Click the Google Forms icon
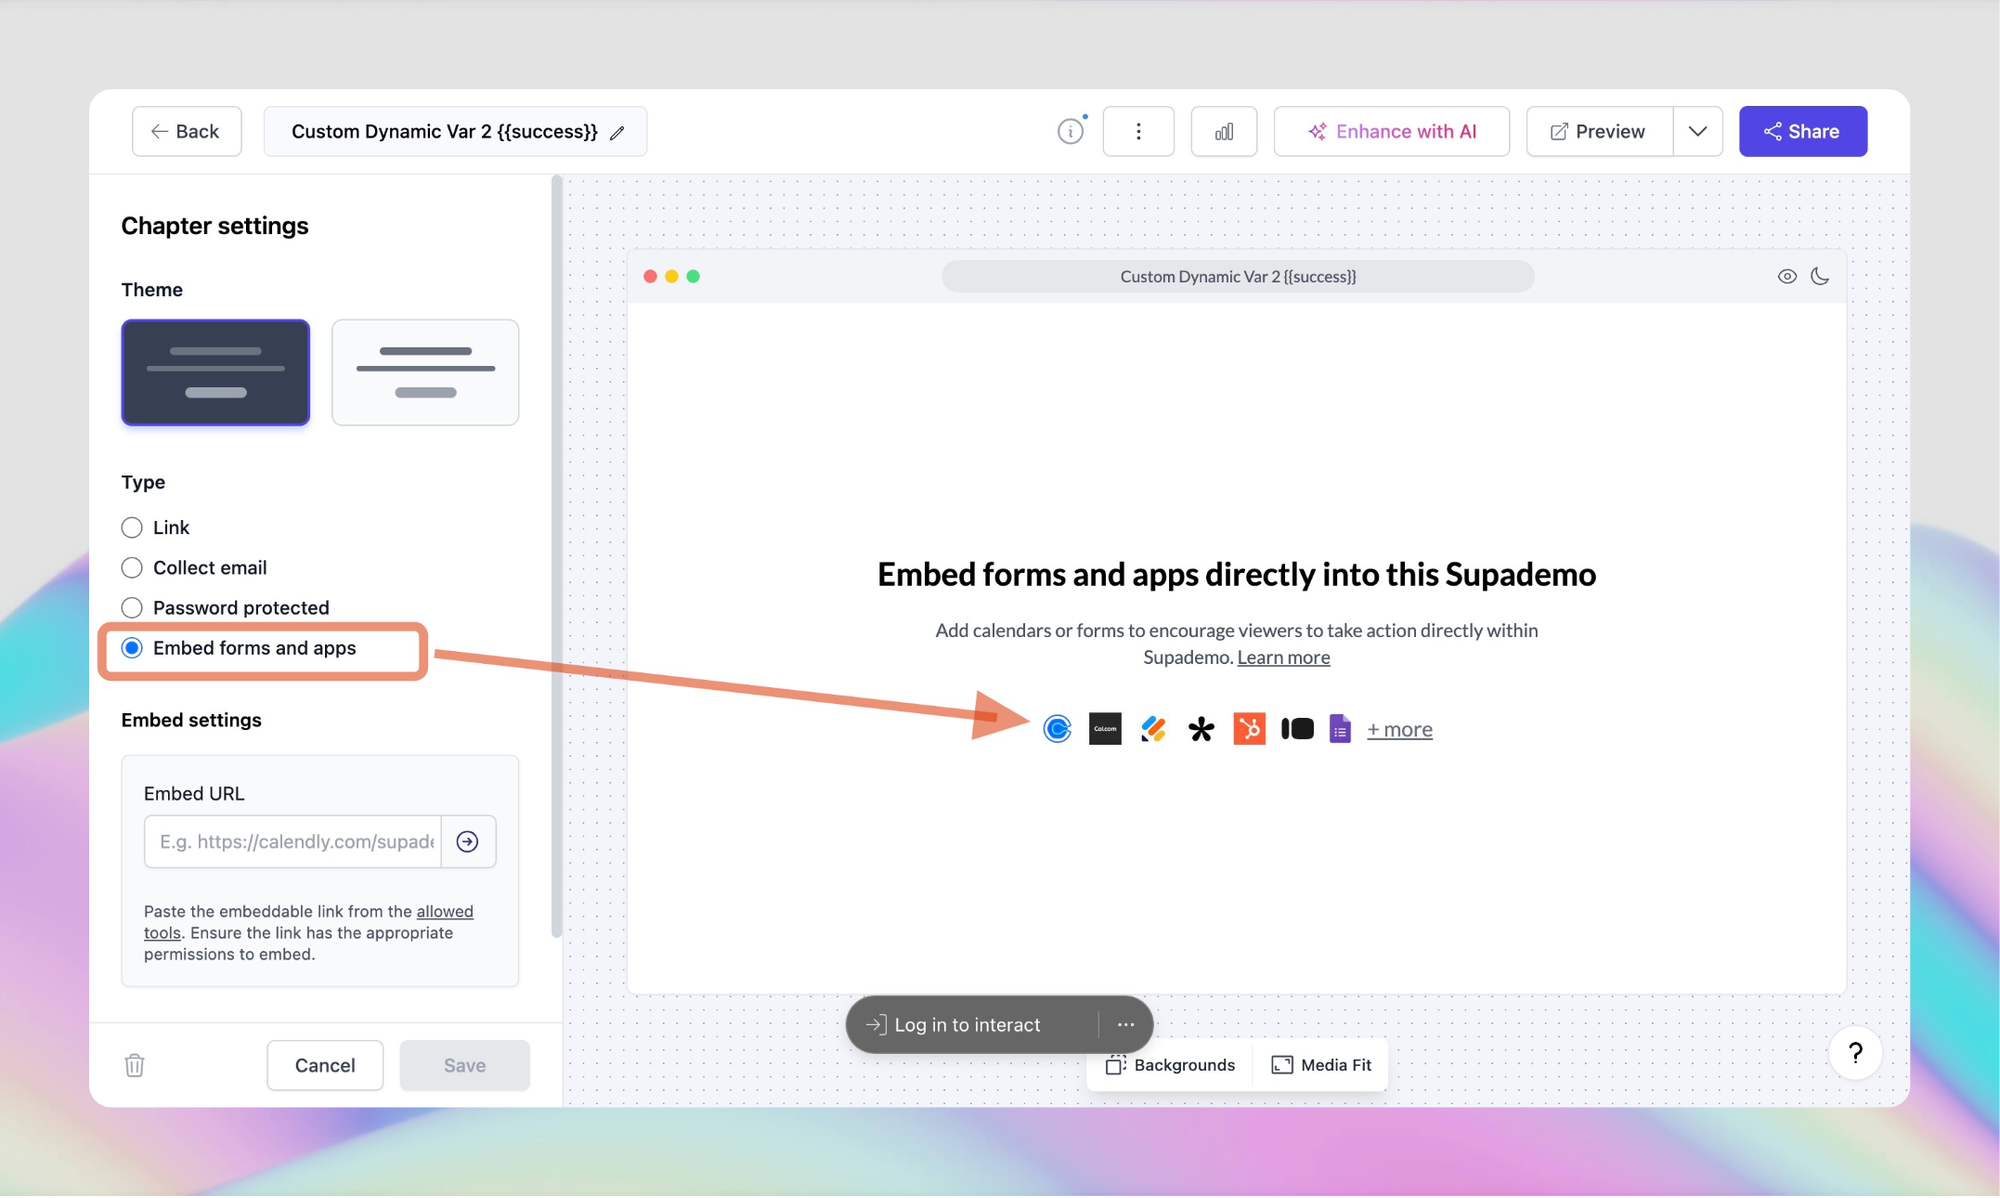 point(1340,729)
